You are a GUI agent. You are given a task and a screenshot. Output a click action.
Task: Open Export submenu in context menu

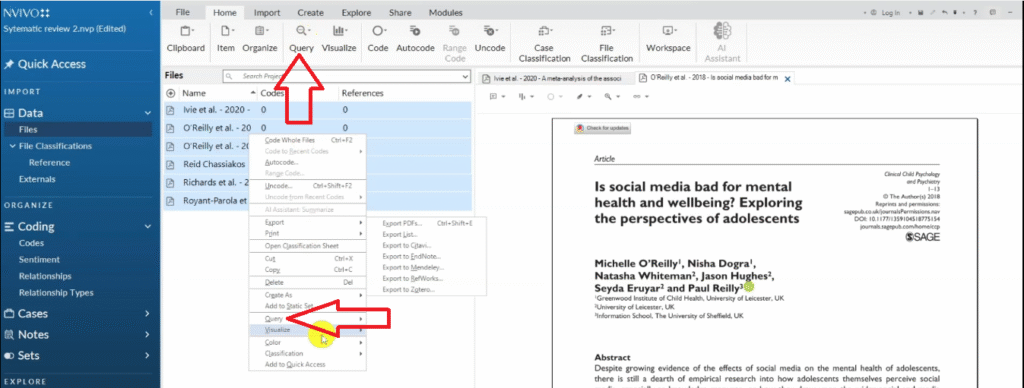point(308,222)
